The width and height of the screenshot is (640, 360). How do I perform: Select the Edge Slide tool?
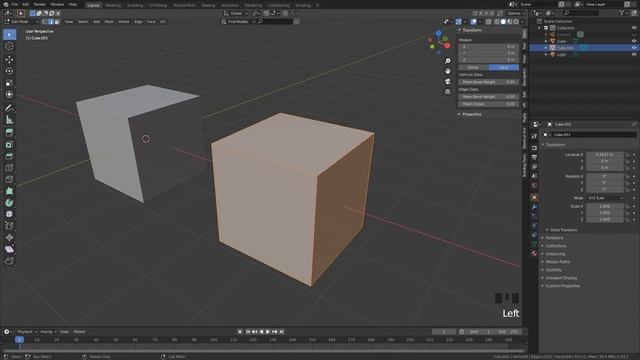pos(9,226)
